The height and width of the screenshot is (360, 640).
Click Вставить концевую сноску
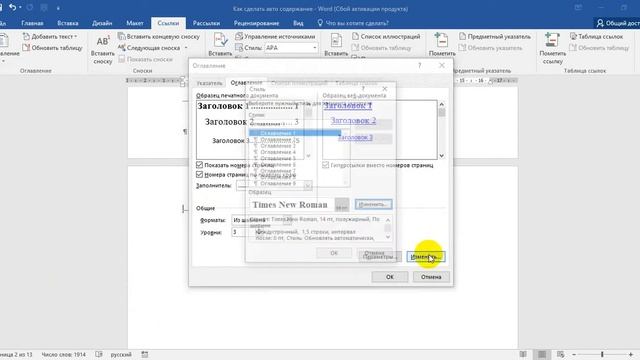coord(159,36)
